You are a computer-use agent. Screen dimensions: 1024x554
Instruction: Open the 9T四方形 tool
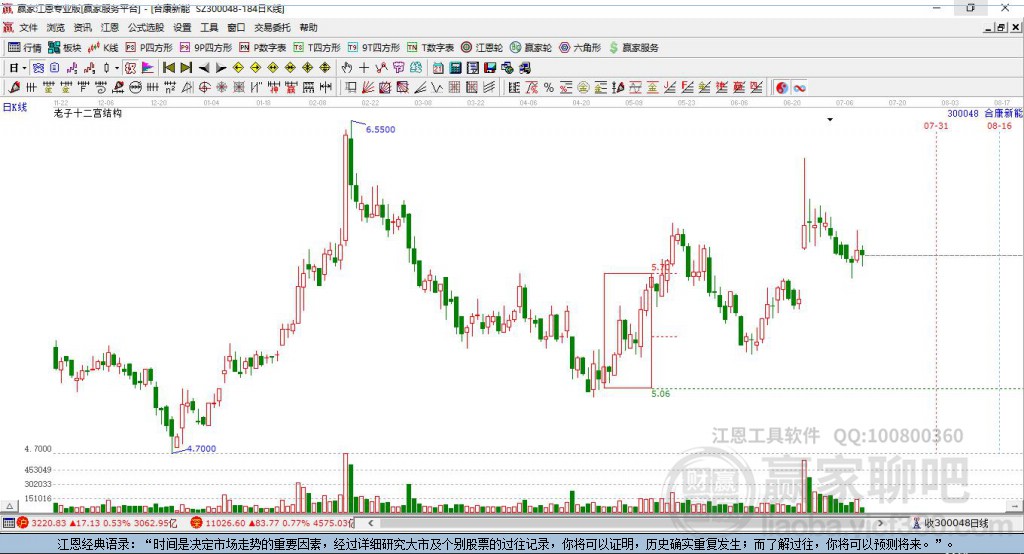point(374,48)
